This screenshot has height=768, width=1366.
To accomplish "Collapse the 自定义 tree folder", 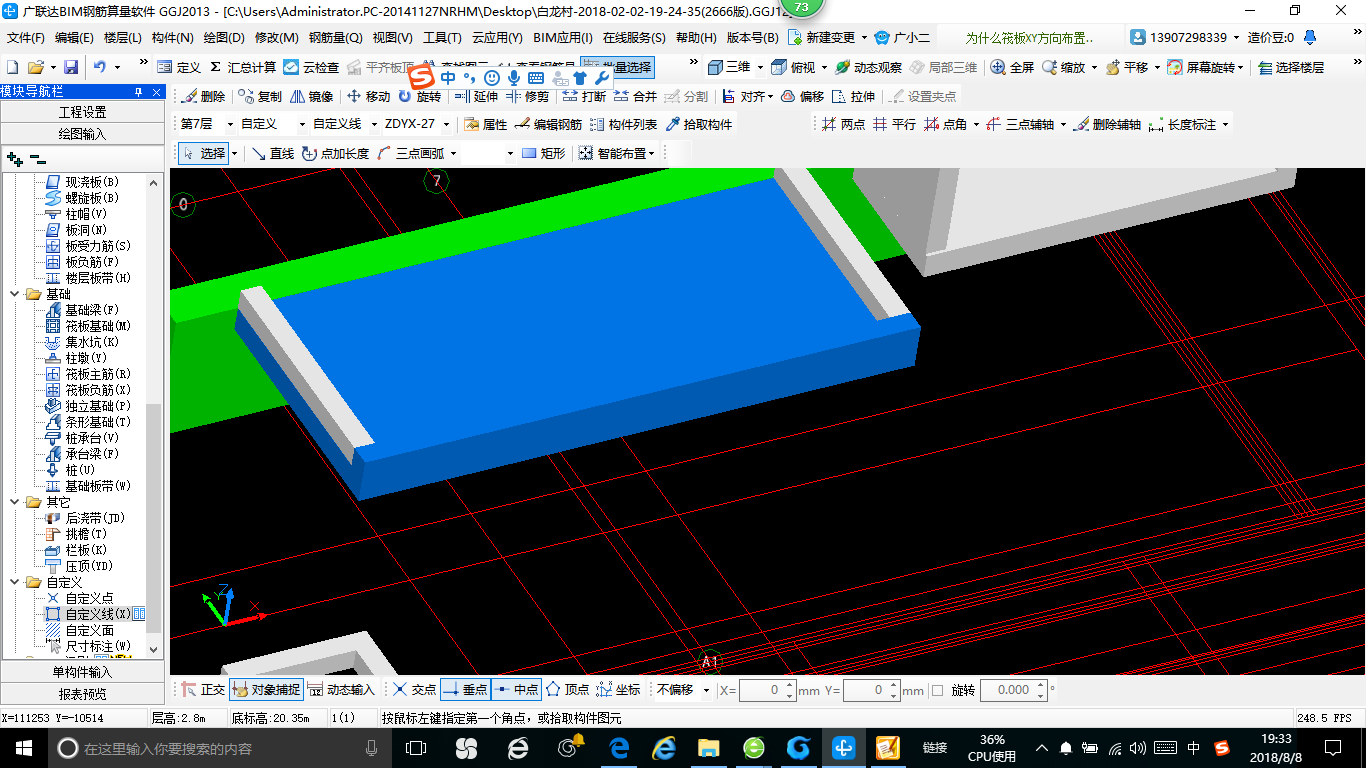I will [x=15, y=582].
